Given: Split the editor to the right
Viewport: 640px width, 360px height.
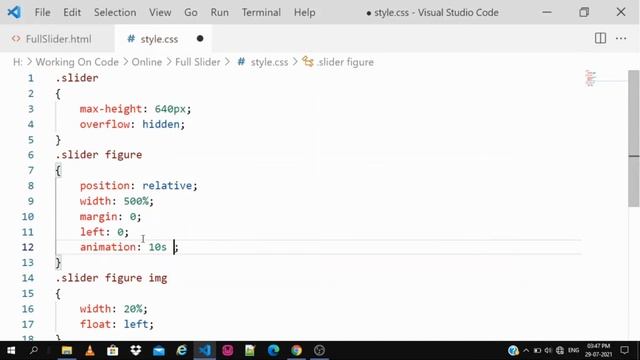Looking at the screenshot, I should click(x=600, y=38).
